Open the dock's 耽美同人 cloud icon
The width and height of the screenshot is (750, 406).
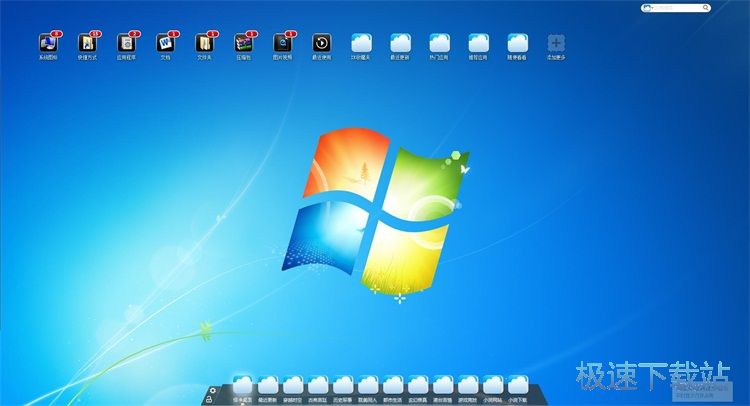tap(368, 386)
